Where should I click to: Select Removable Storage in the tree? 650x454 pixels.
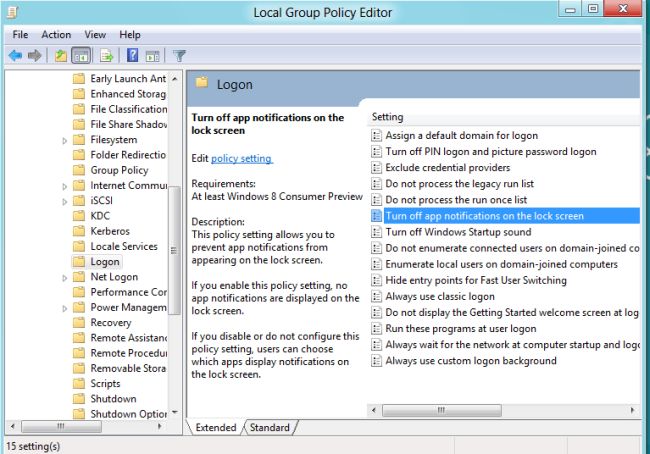(128, 368)
